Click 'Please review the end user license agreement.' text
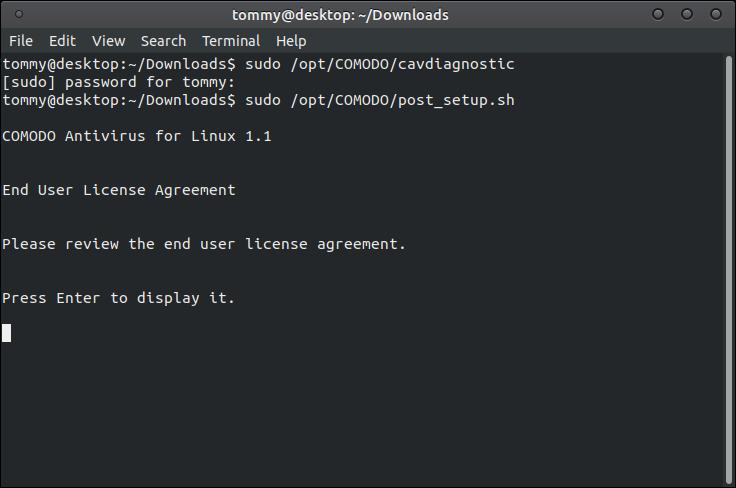 (x=204, y=244)
